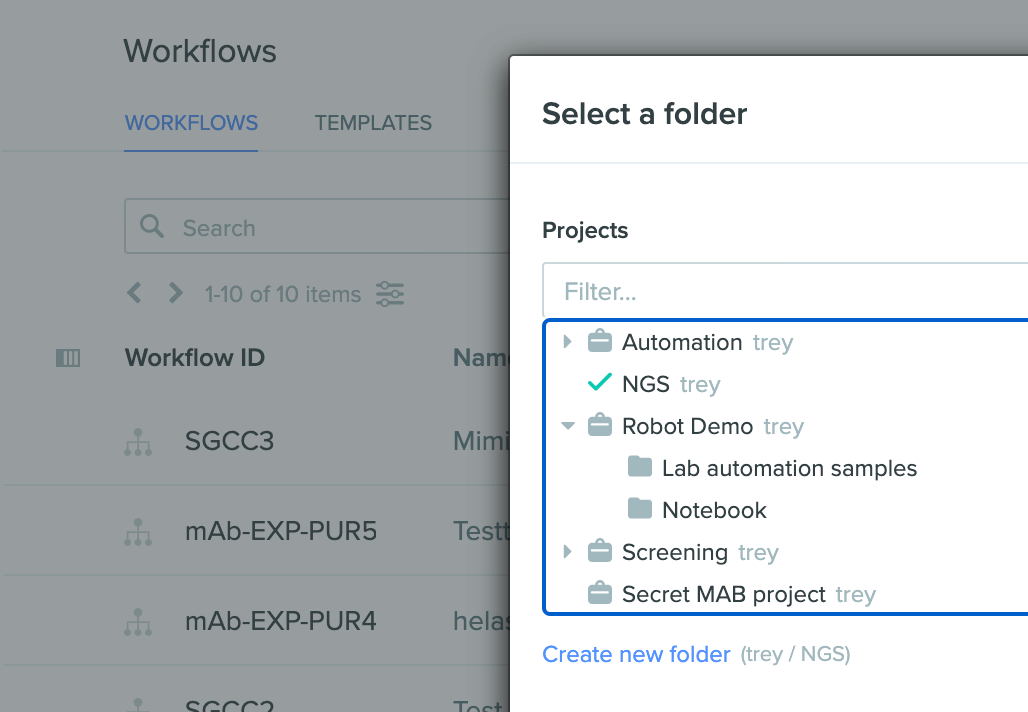
Task: Expand the Screening project
Action: click(568, 551)
